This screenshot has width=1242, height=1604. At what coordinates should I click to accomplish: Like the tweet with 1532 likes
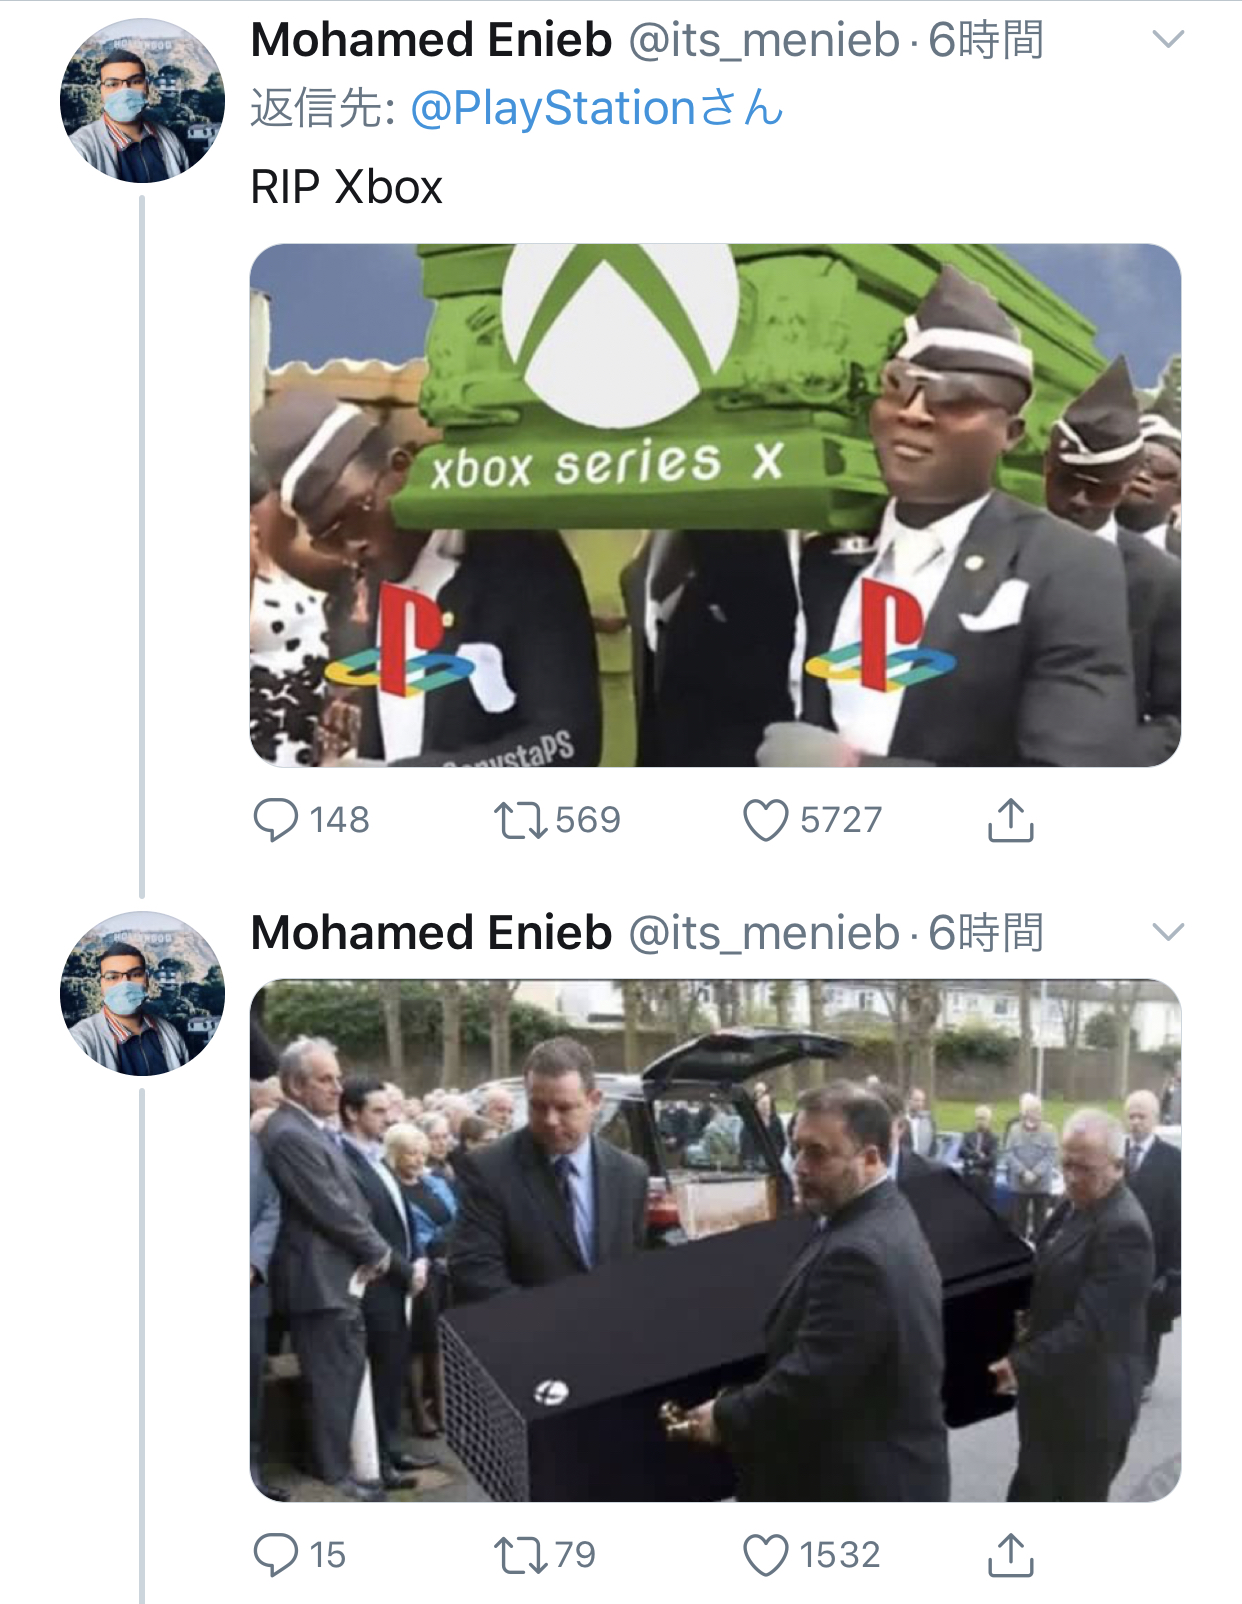pos(766,1555)
